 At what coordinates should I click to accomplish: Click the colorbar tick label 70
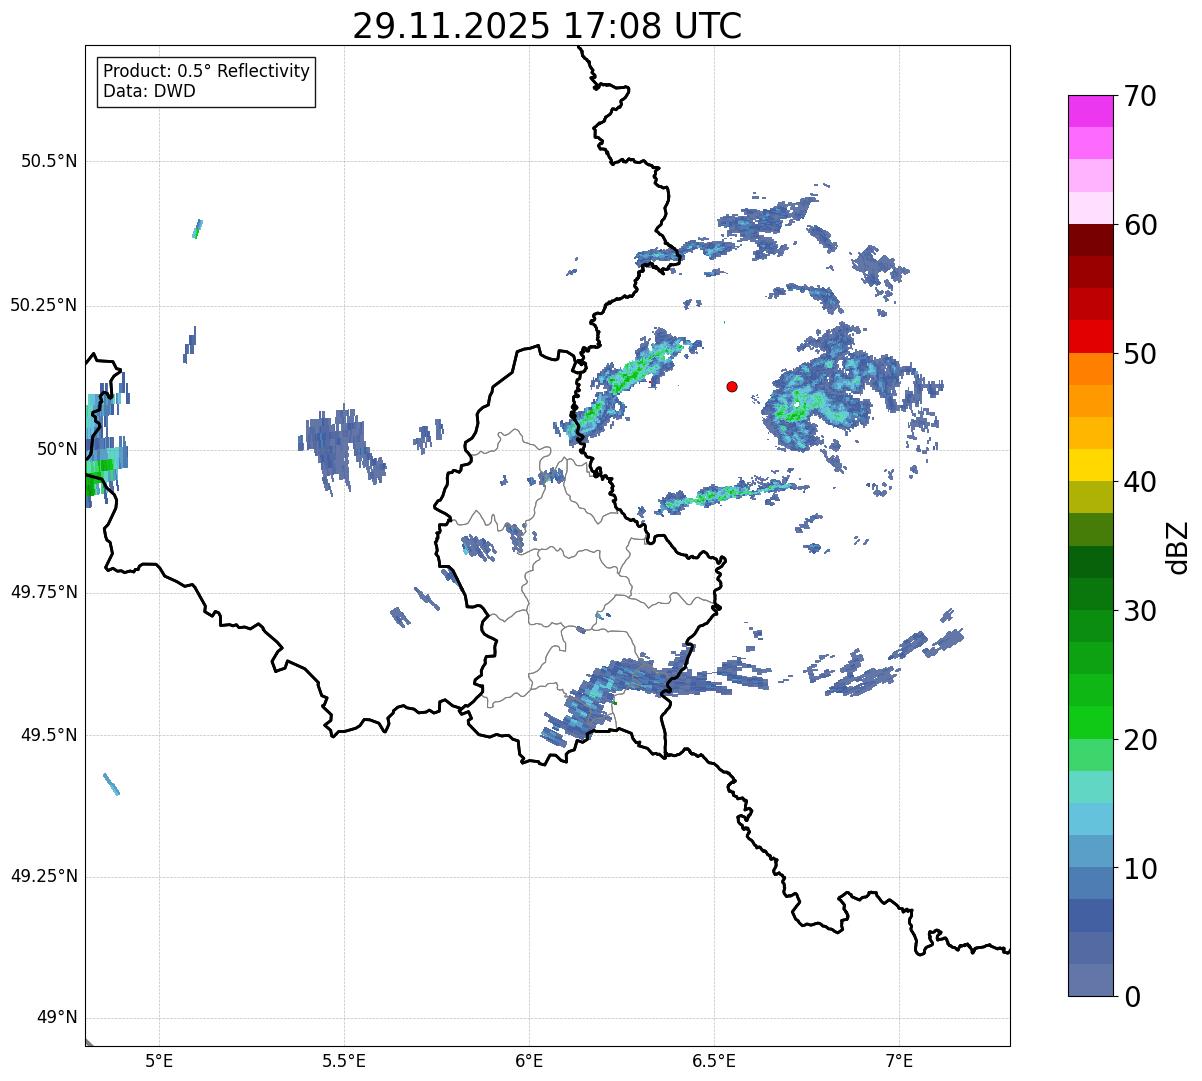click(1140, 96)
